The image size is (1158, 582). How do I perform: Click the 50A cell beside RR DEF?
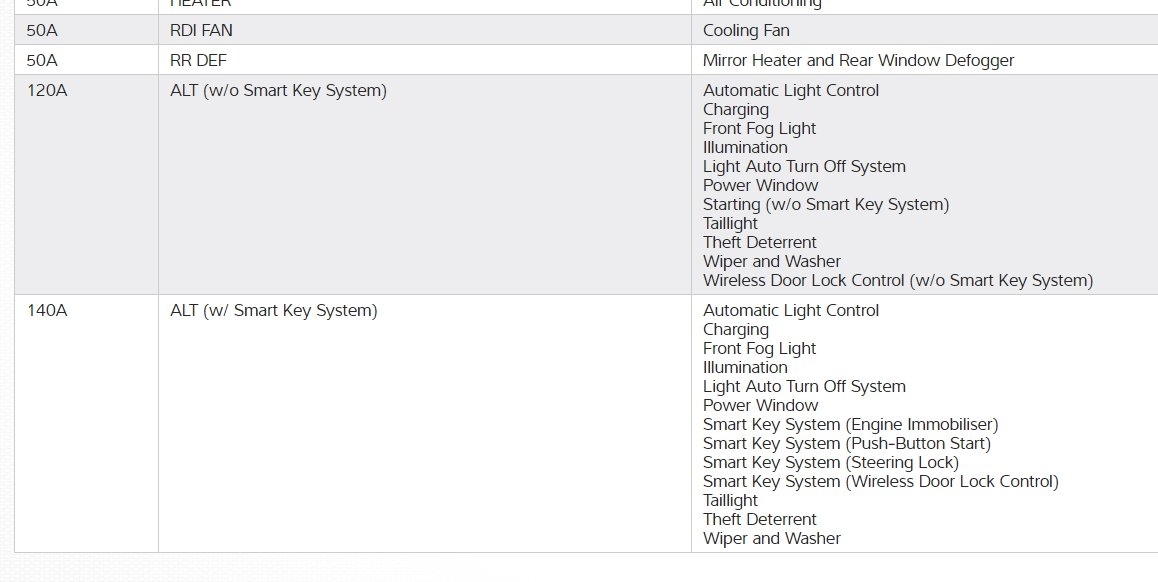(42, 60)
